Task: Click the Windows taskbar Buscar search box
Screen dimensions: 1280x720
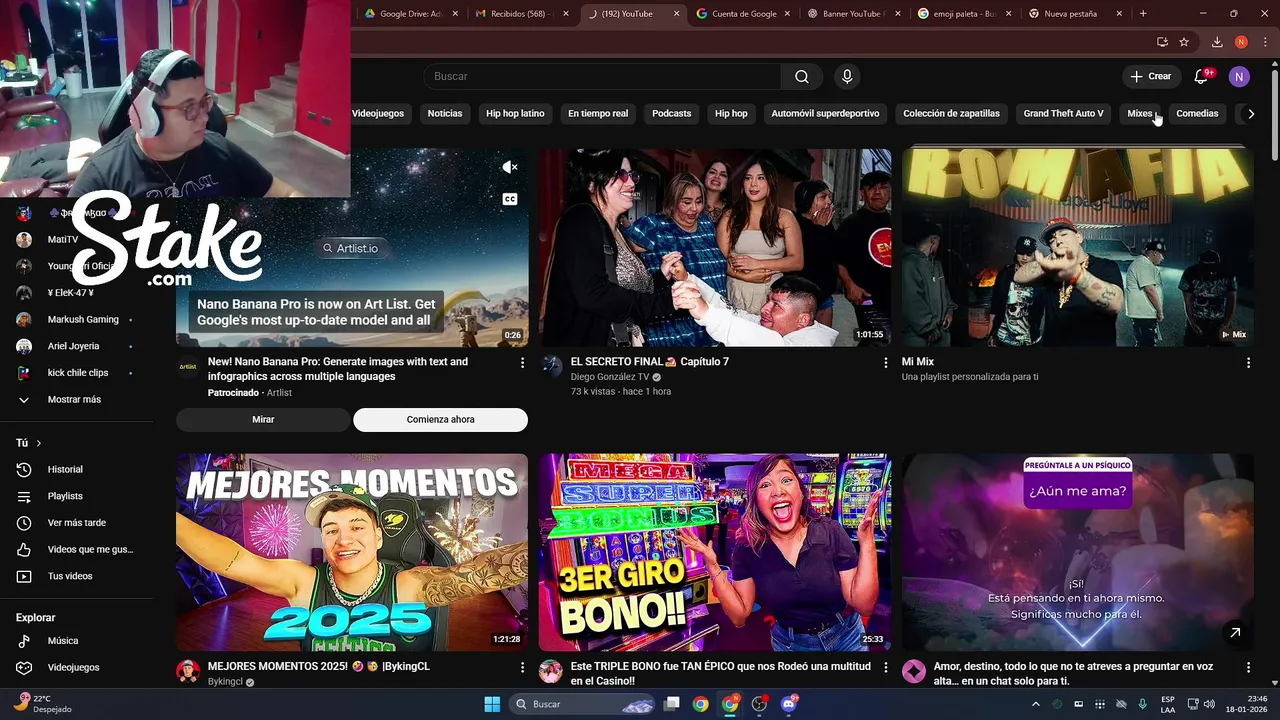Action: coord(582,704)
